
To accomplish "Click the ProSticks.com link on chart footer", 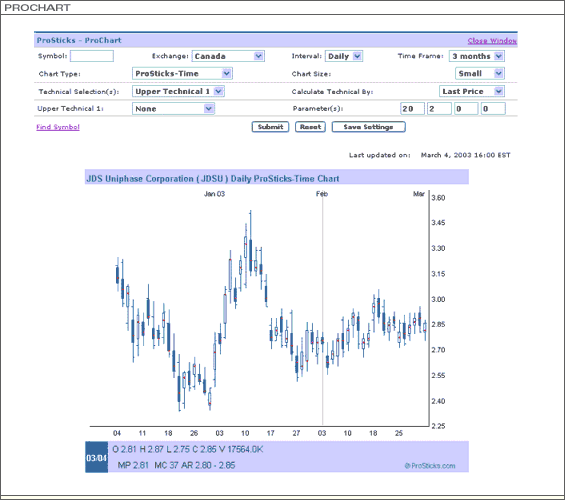I will click(430, 466).
